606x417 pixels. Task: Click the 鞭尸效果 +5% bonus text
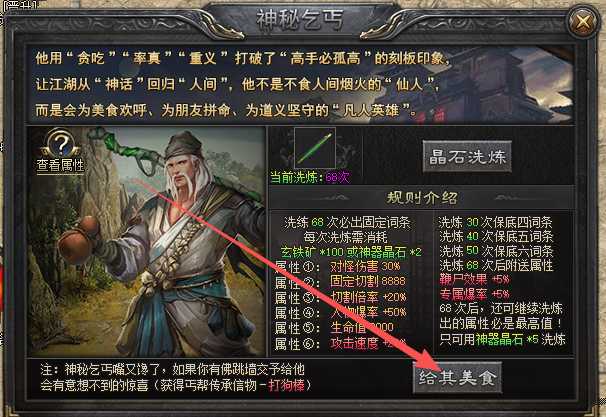click(474, 279)
